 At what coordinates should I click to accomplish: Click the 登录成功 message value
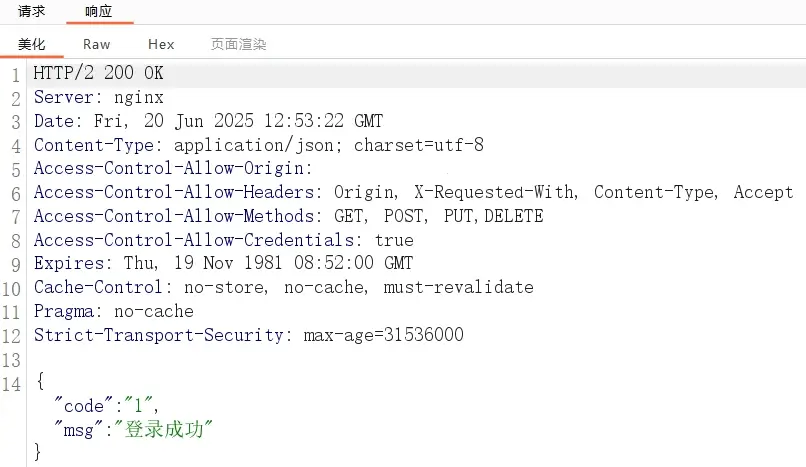click(164, 429)
